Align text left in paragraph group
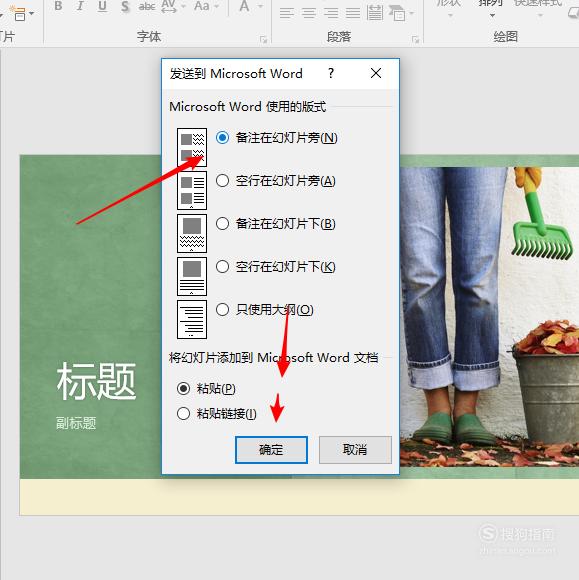 (x=287, y=14)
